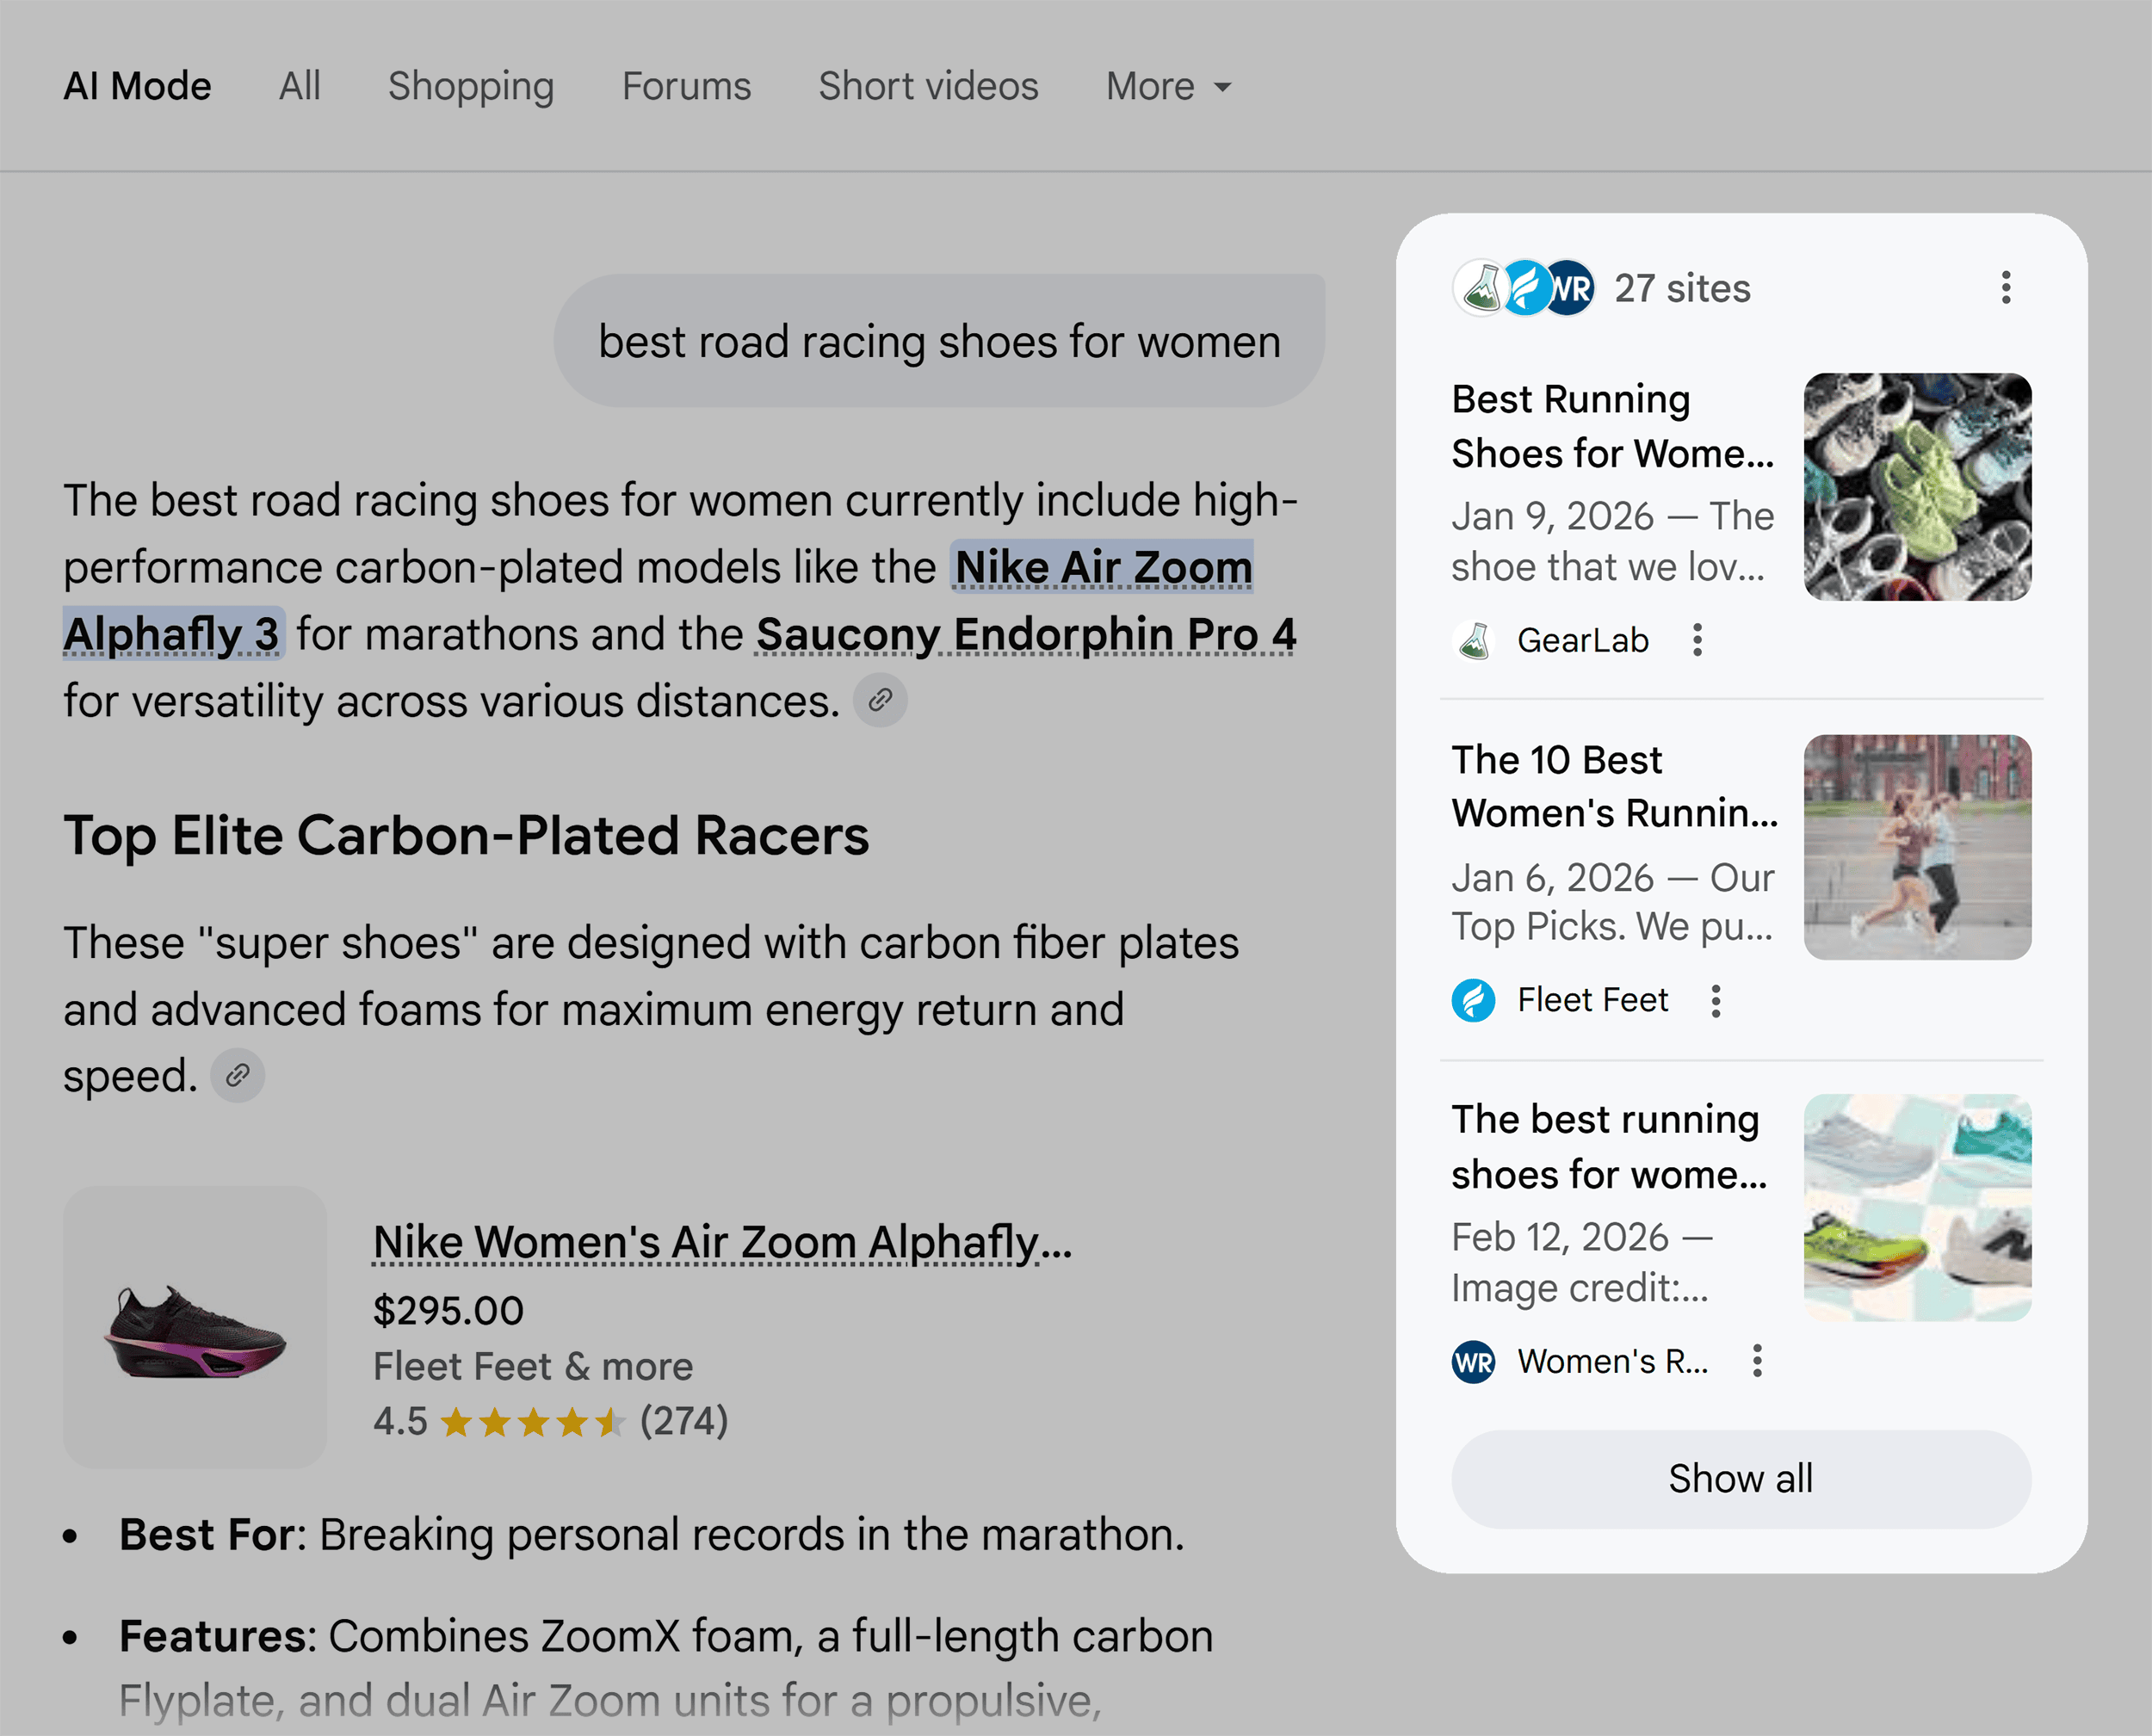This screenshot has height=1736, width=2152.
Task: Open the three-dot menu beside Women's Running
Action: pyautogui.click(x=1757, y=1361)
